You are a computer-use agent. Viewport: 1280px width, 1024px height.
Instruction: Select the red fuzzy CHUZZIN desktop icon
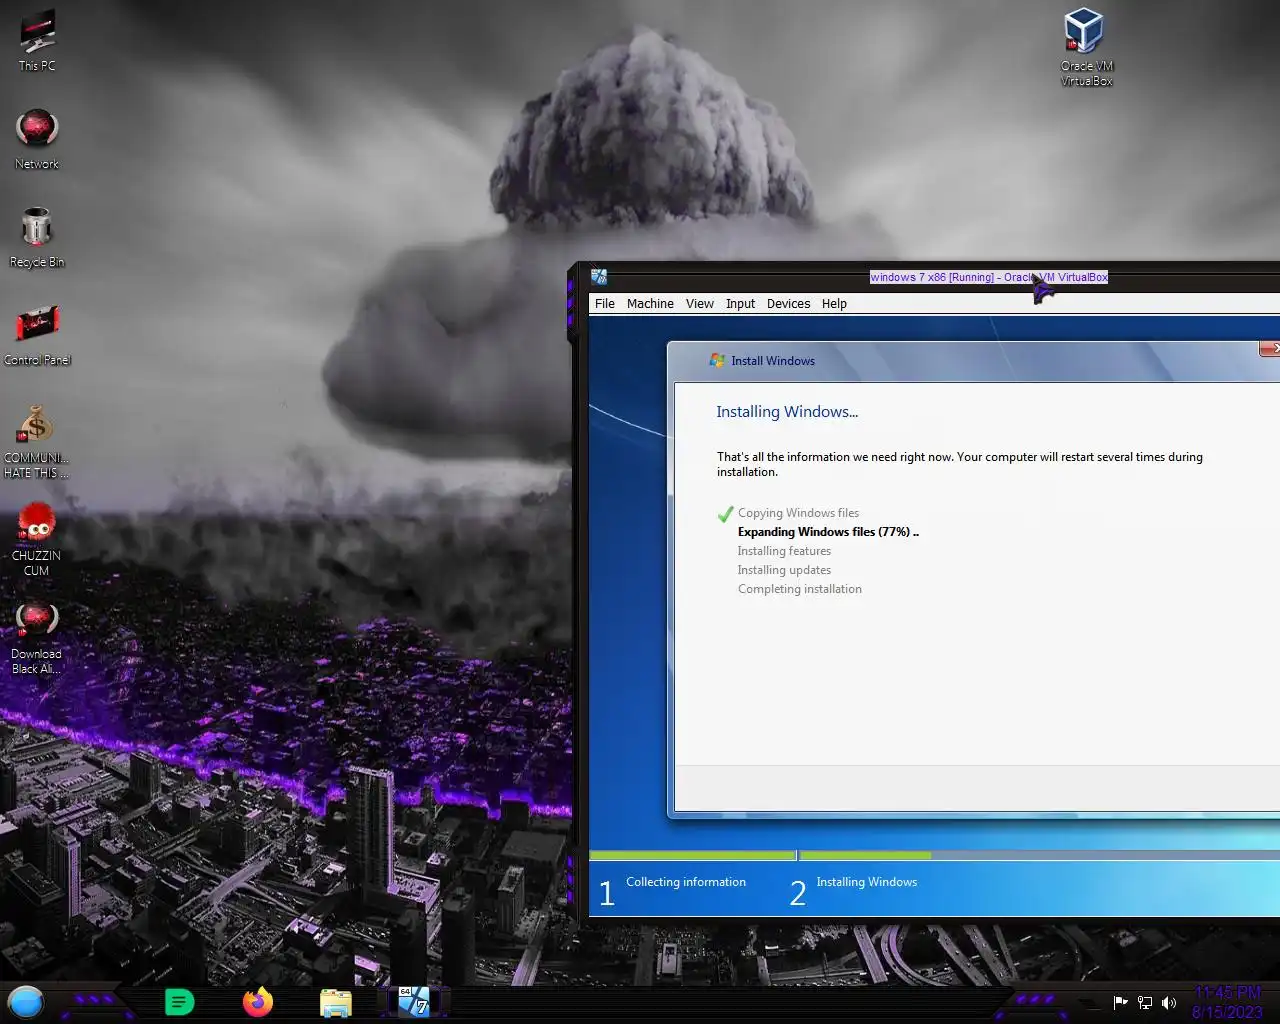pos(37,538)
